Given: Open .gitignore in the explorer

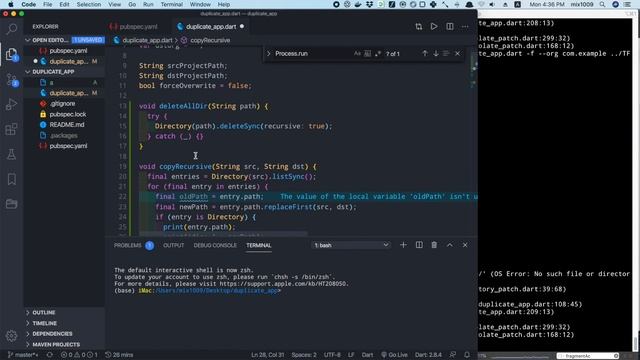Looking at the screenshot, I should click(x=62, y=104).
